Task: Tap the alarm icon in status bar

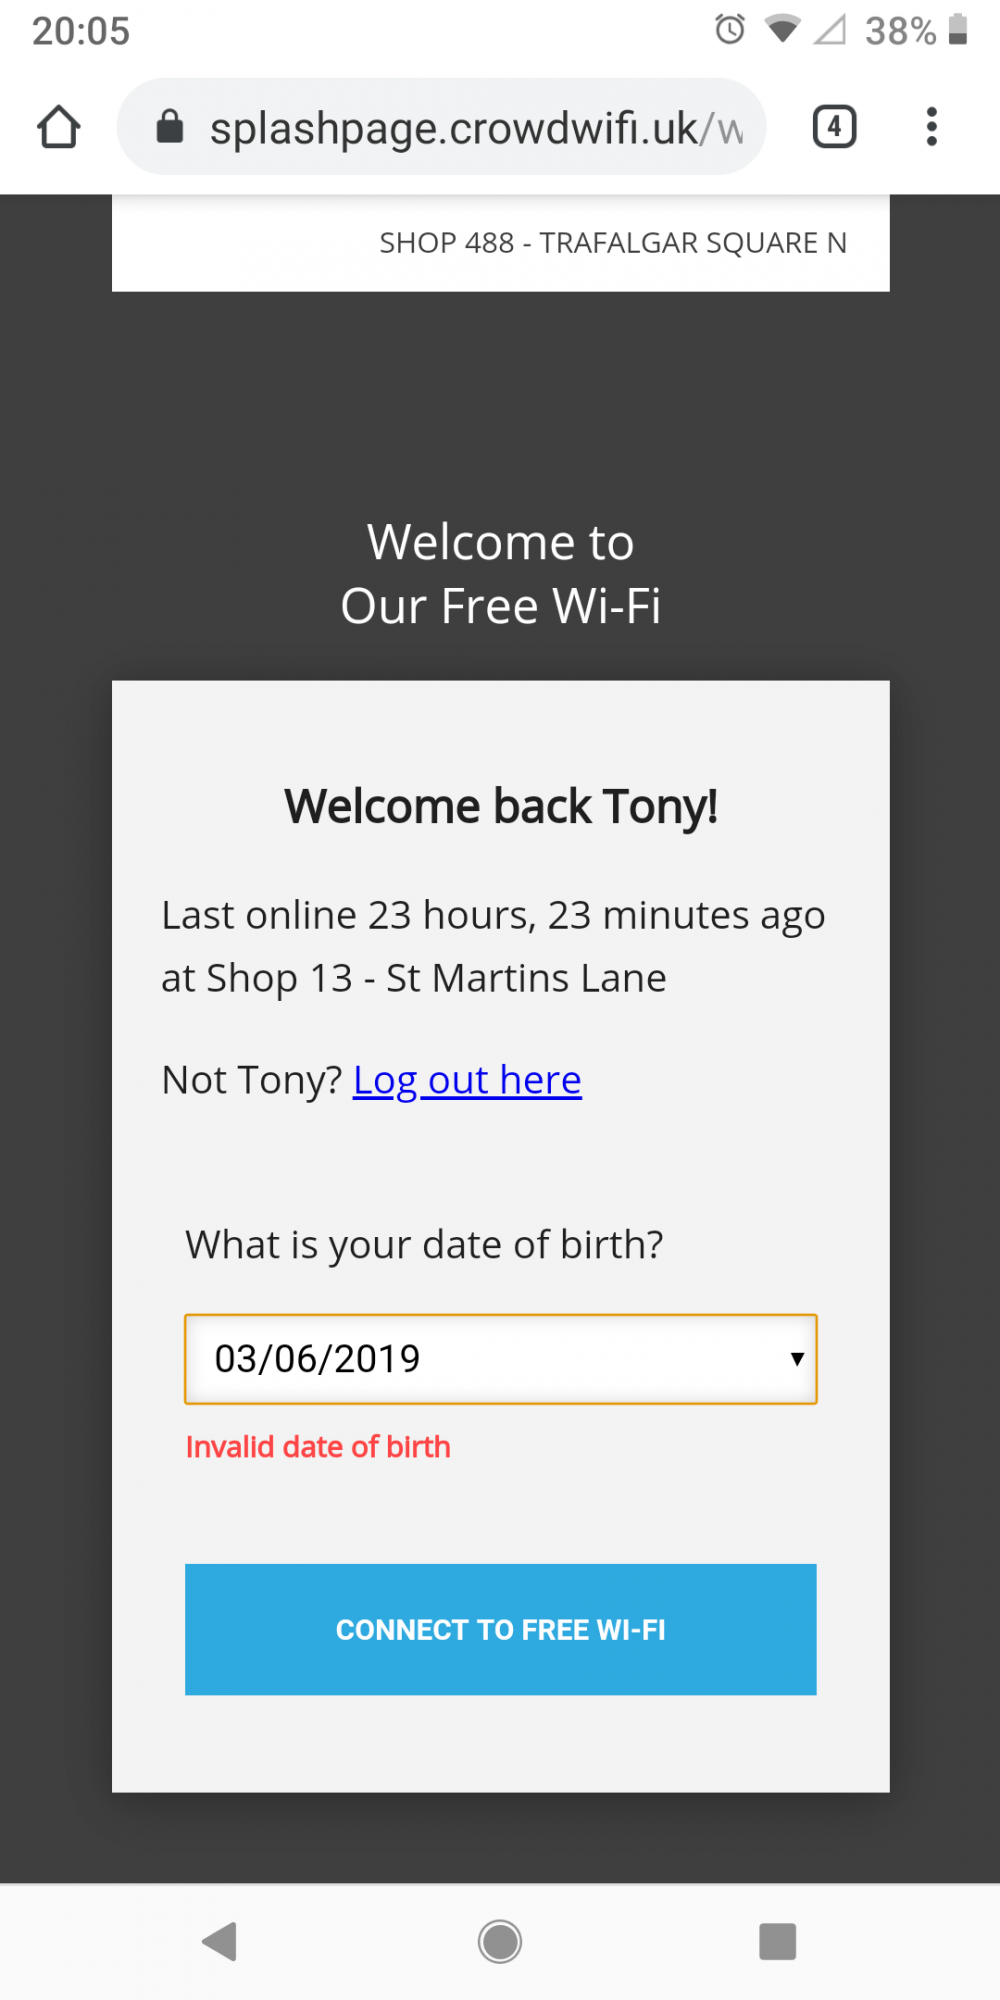Action: [730, 30]
